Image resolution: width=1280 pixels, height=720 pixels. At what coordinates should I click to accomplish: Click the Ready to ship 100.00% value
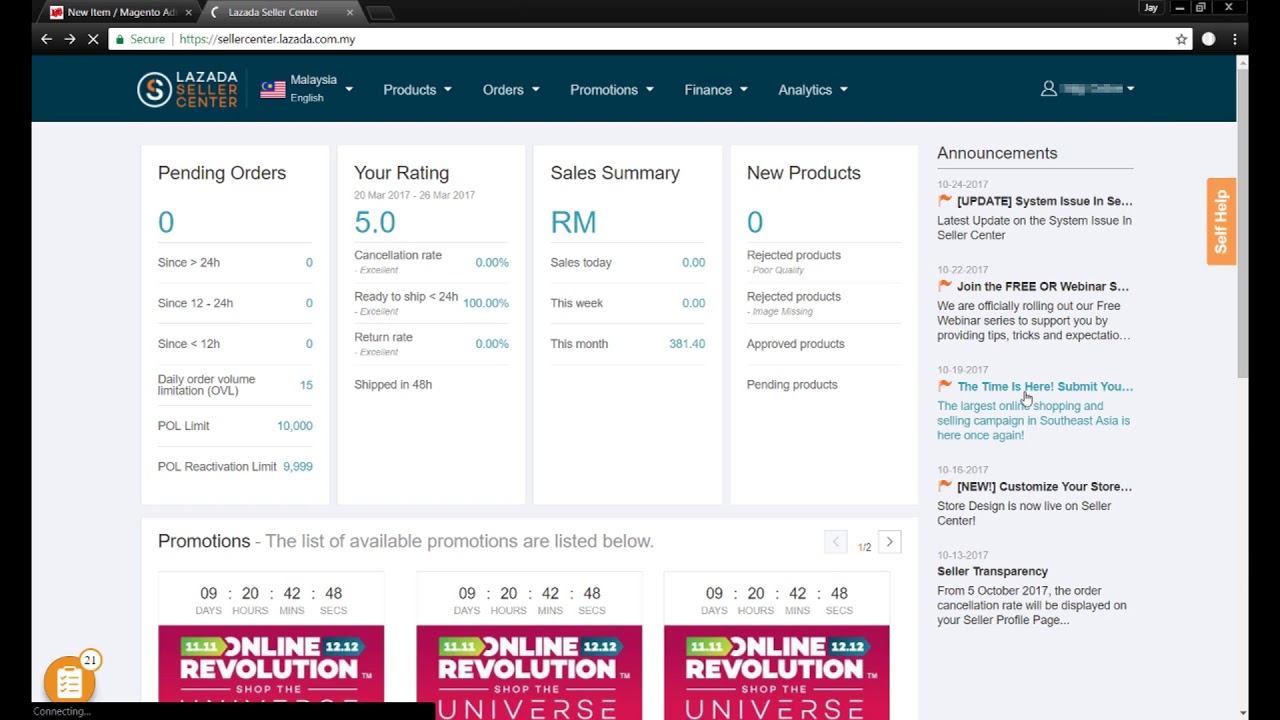pyautogui.click(x=486, y=303)
